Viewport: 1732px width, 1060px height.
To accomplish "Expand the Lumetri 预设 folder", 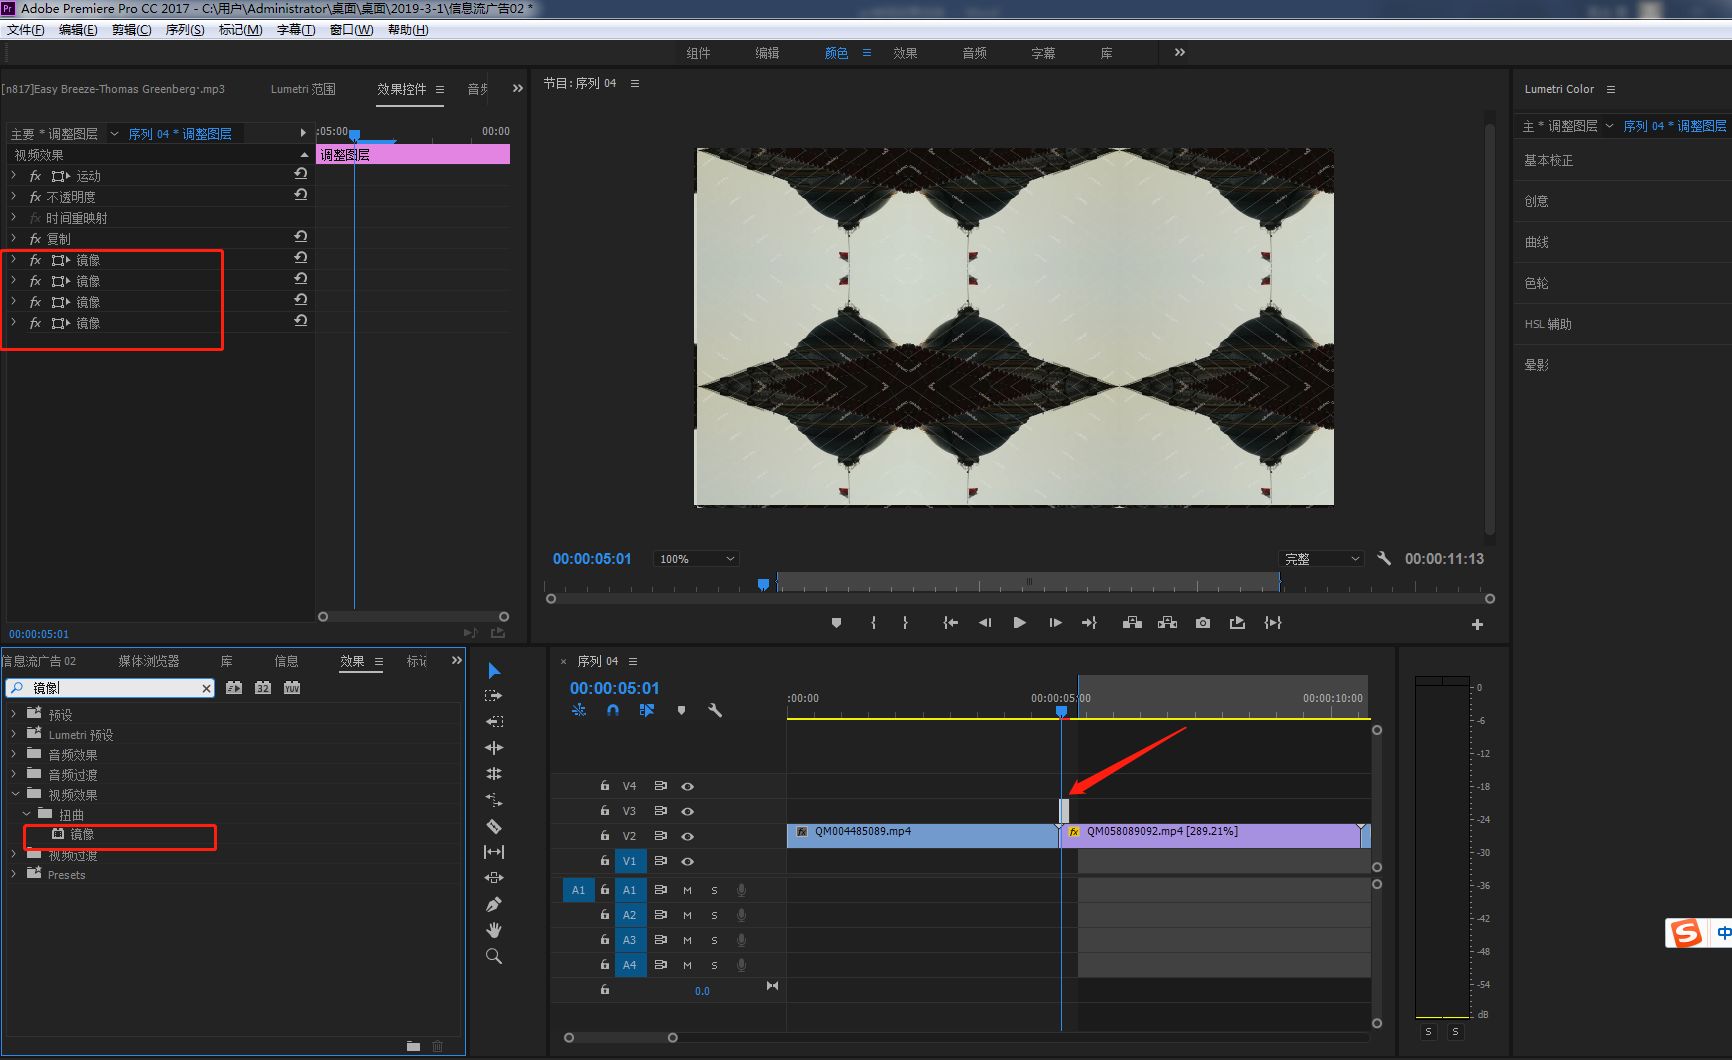I will click(x=14, y=734).
